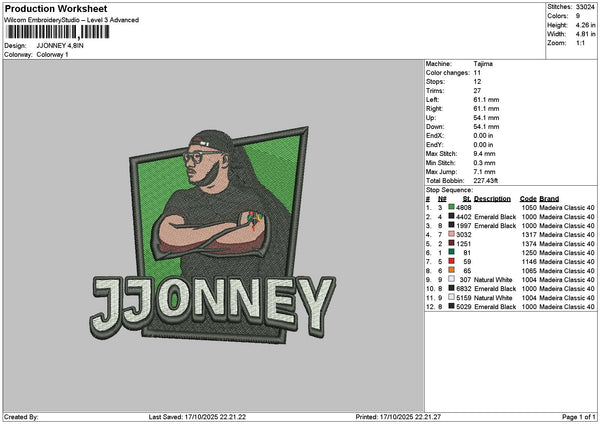Click the white swatch beside stitch count 307
Image resolution: width=600 pixels, height=424 pixels.
pos(452,279)
